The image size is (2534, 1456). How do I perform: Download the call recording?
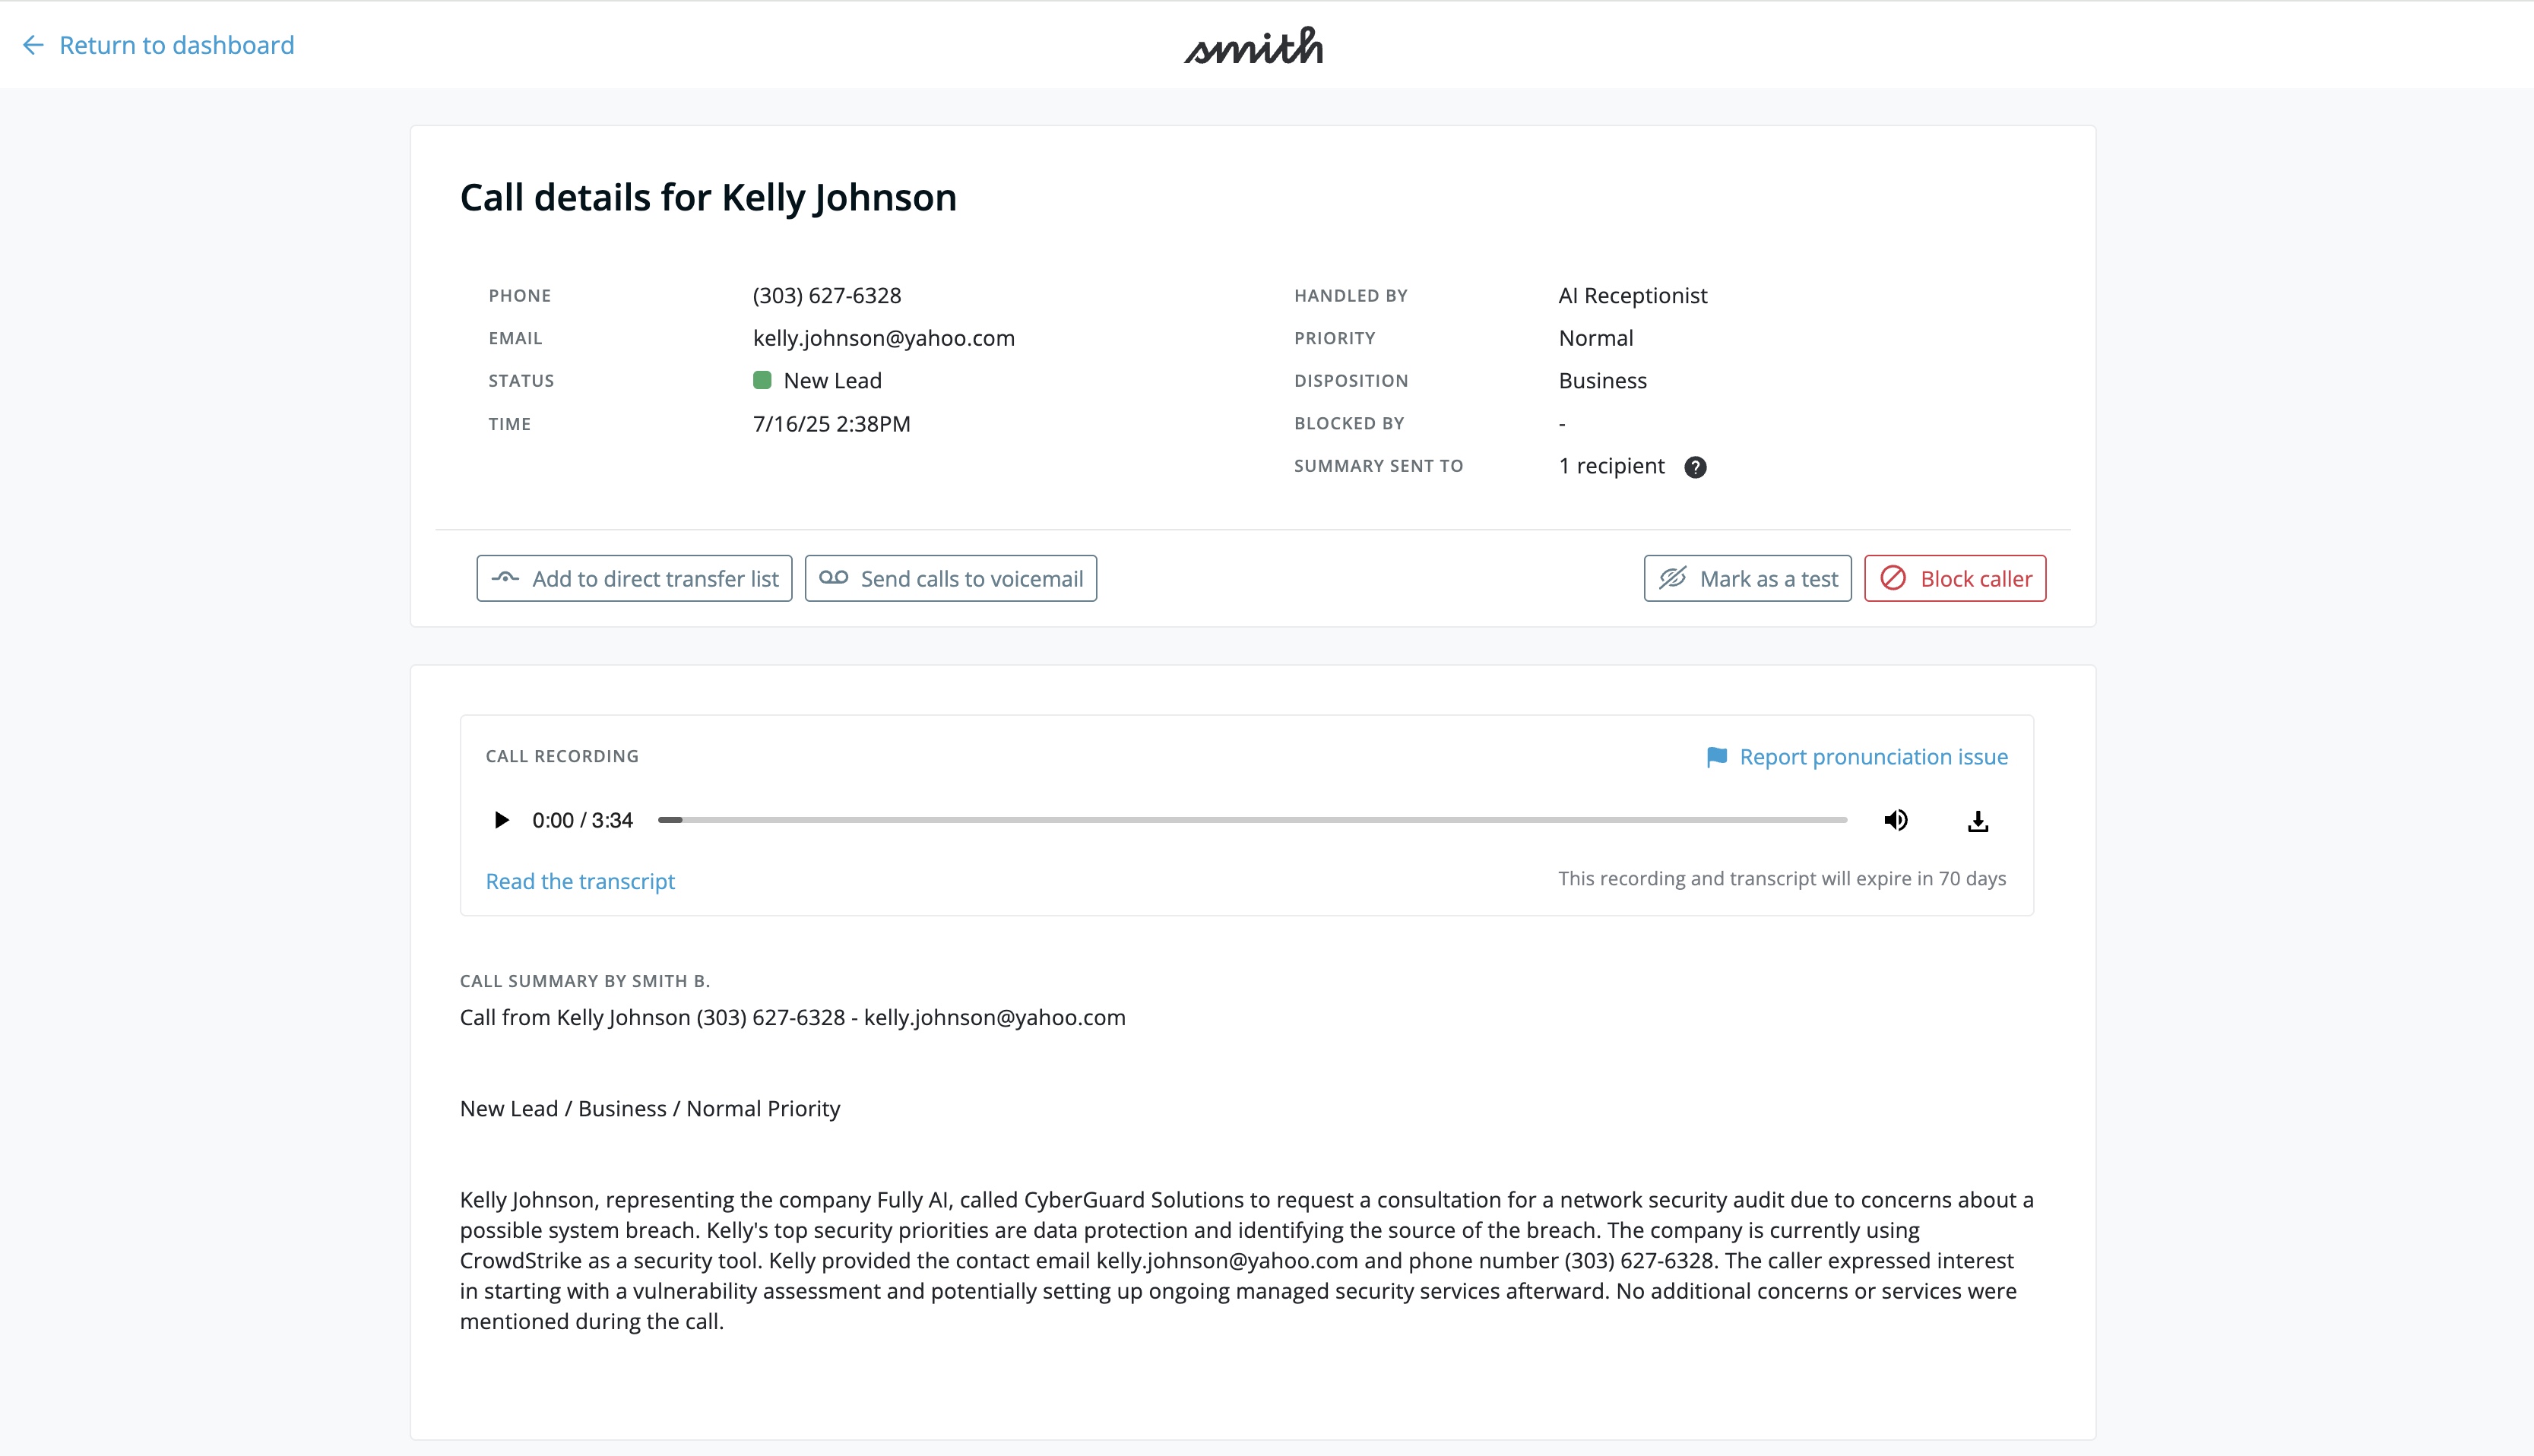pos(1977,821)
